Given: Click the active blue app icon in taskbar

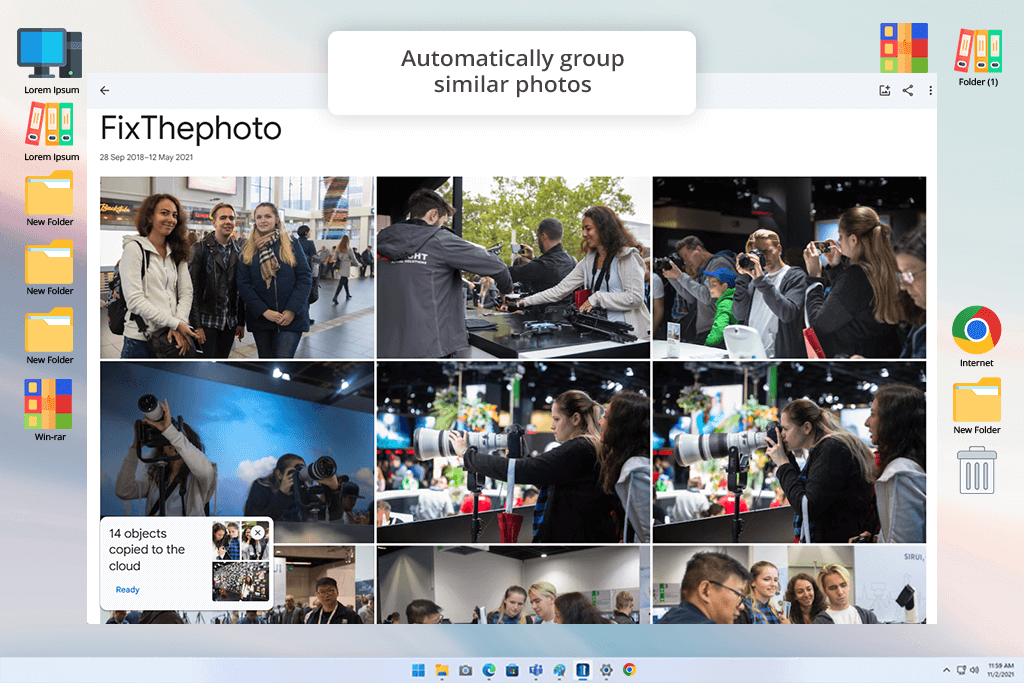Looking at the screenshot, I should point(583,670).
